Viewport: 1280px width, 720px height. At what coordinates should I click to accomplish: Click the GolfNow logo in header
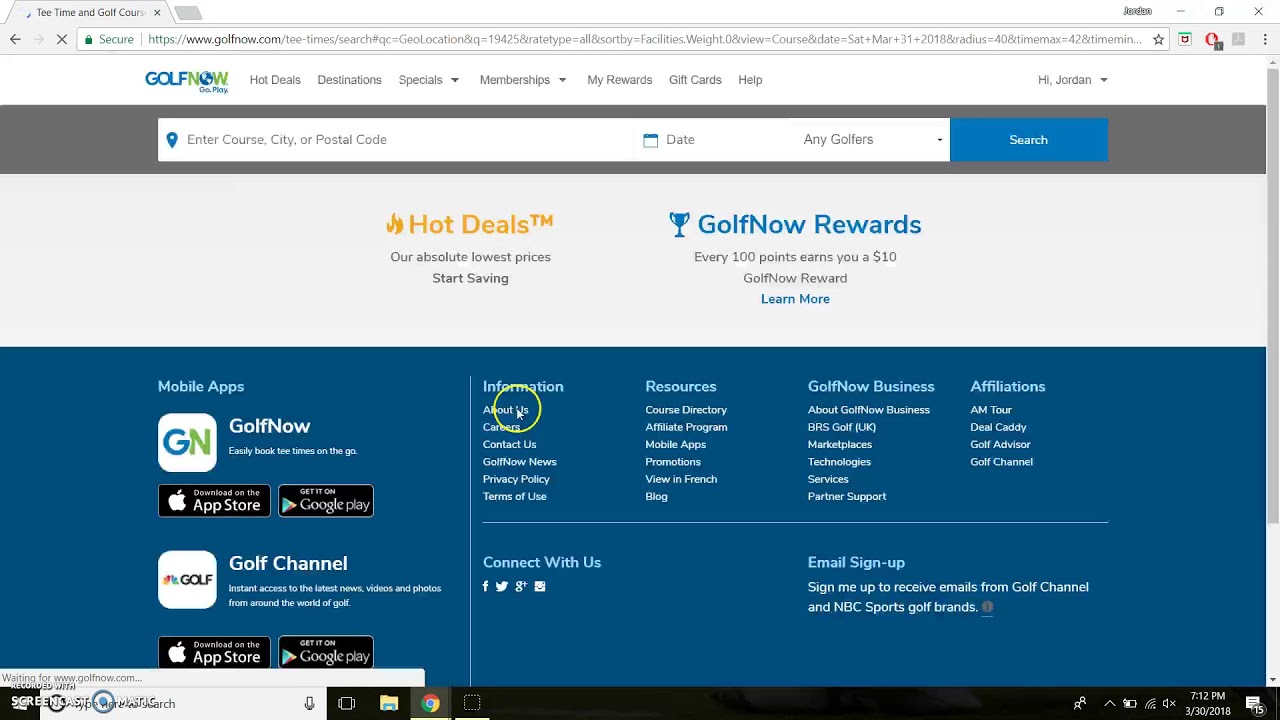pyautogui.click(x=187, y=81)
